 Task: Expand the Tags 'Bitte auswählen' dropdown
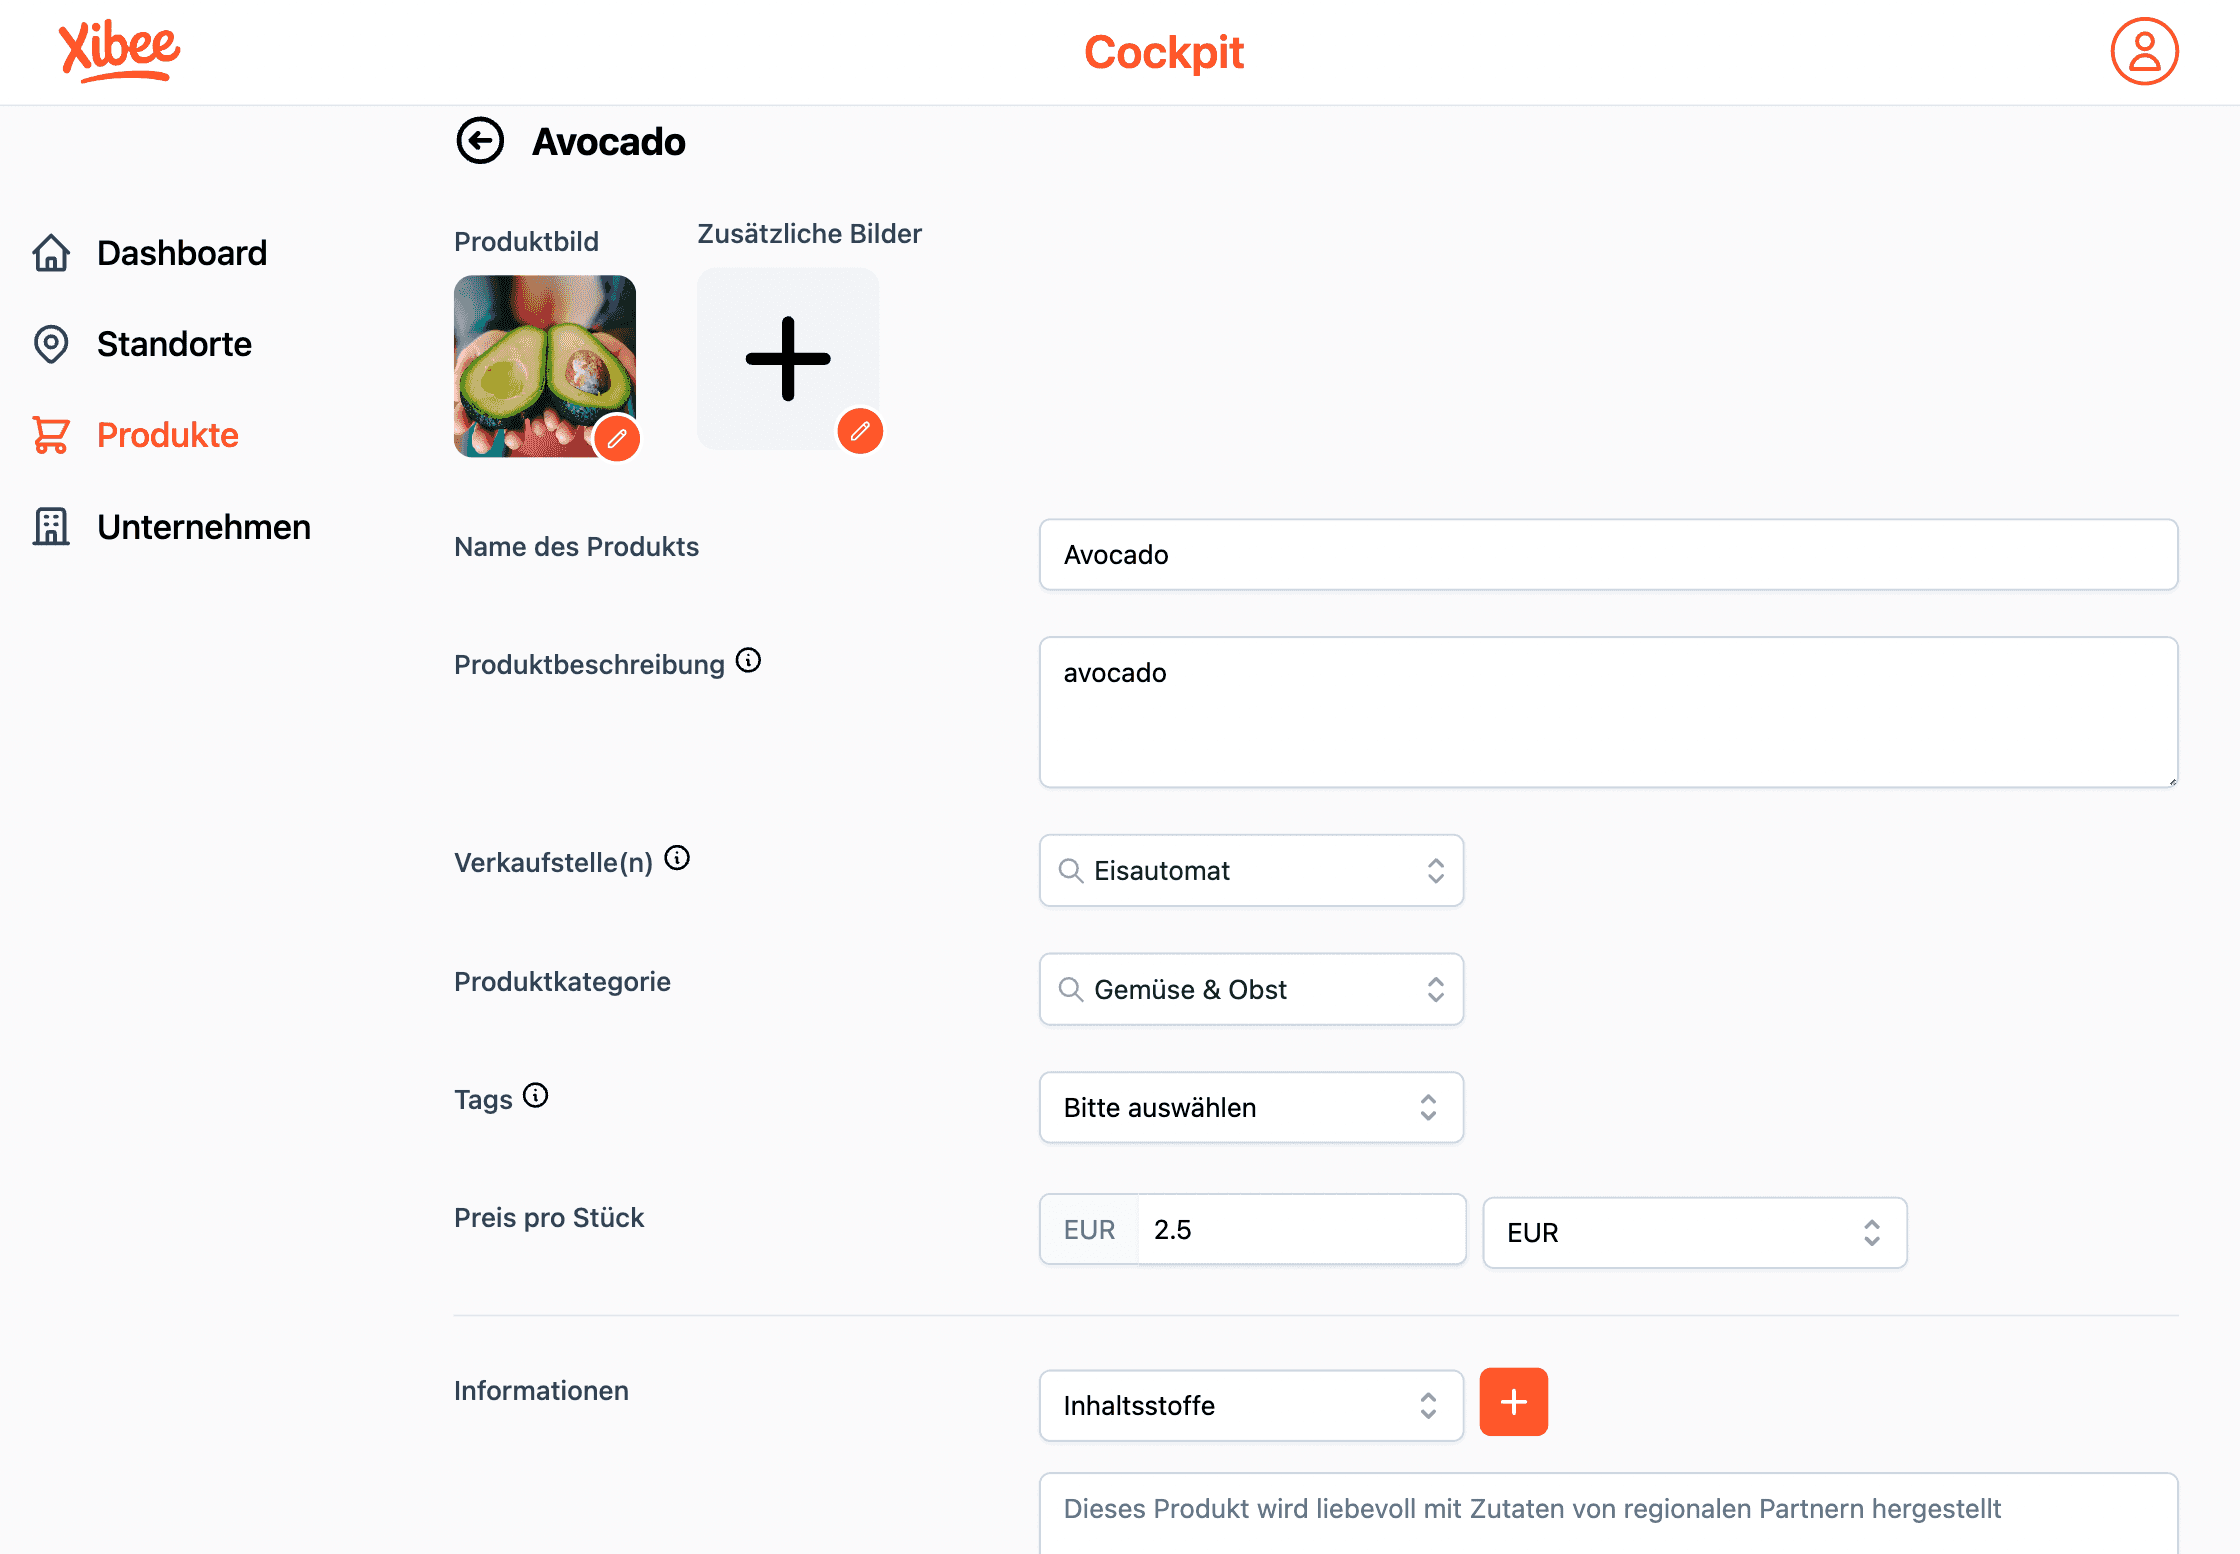(1251, 1108)
